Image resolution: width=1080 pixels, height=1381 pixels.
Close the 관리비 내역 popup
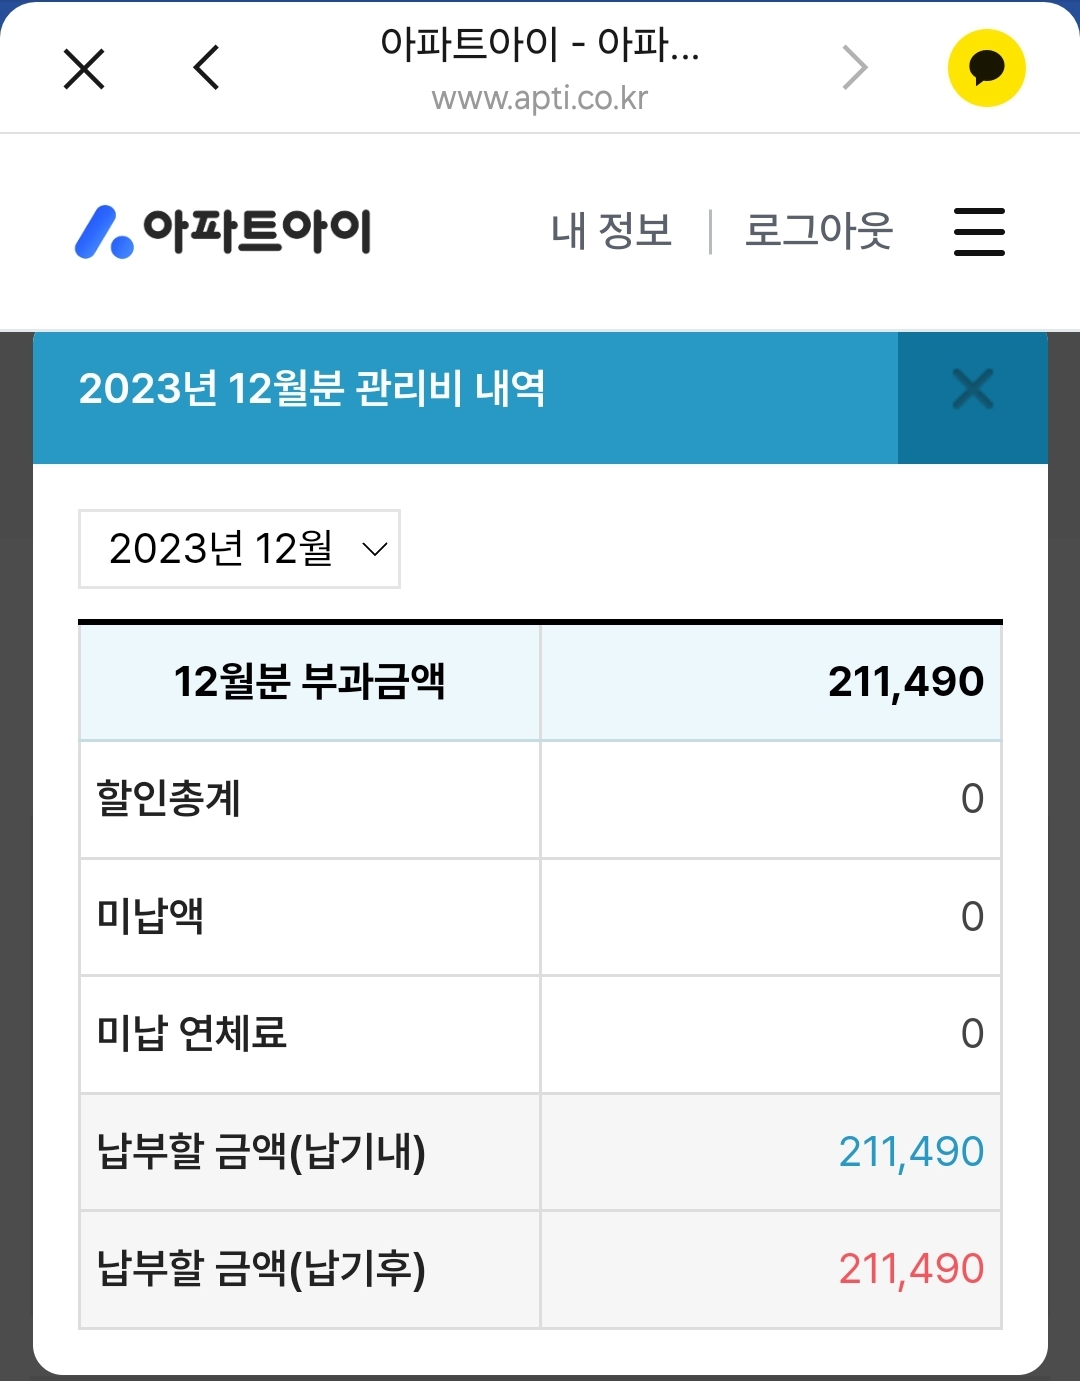(972, 389)
